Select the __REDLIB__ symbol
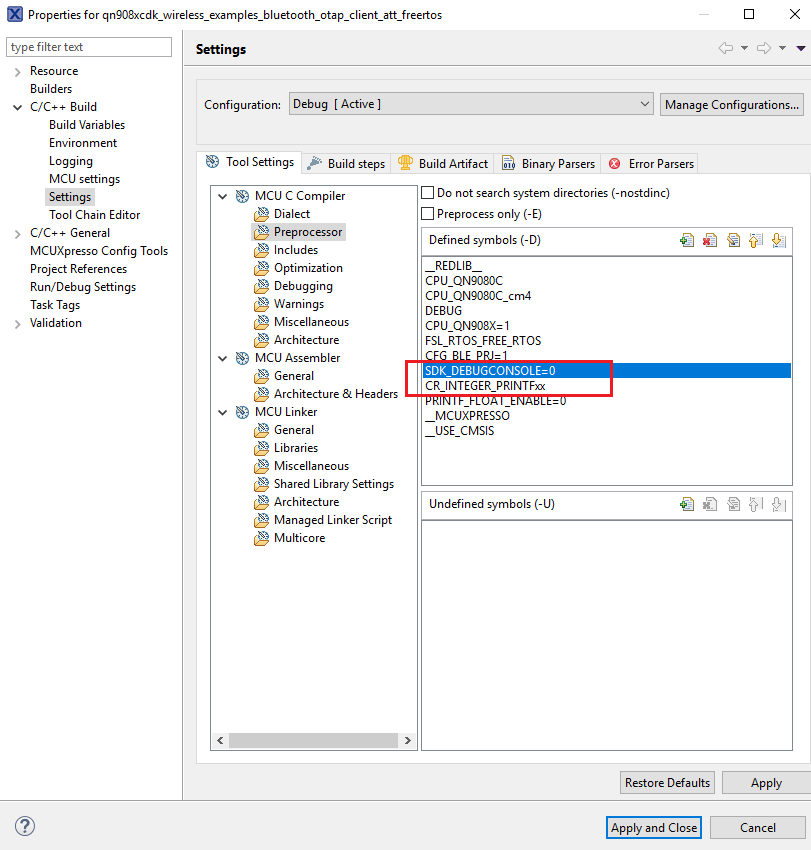This screenshot has height=850, width=811. (x=453, y=266)
